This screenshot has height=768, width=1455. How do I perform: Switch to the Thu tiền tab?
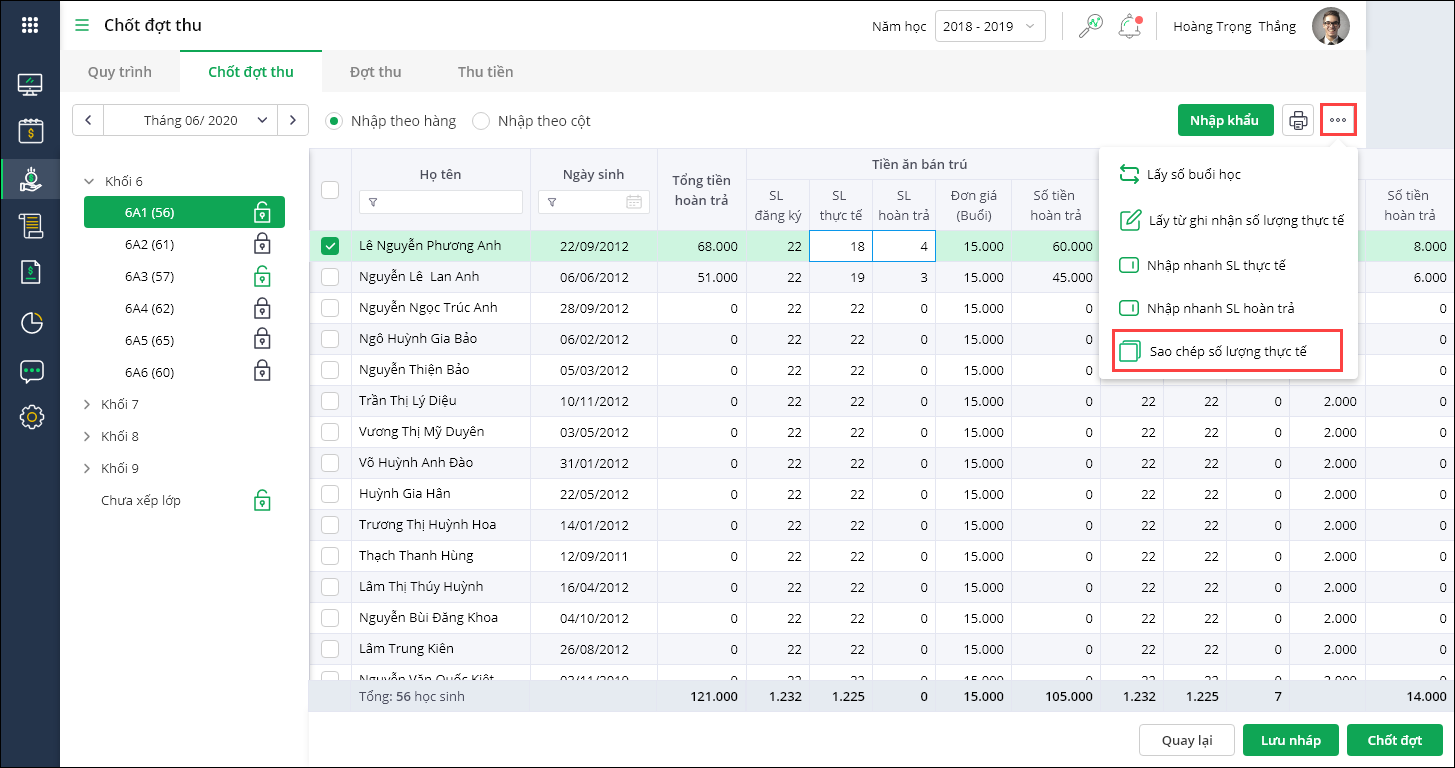pyautogui.click(x=485, y=72)
